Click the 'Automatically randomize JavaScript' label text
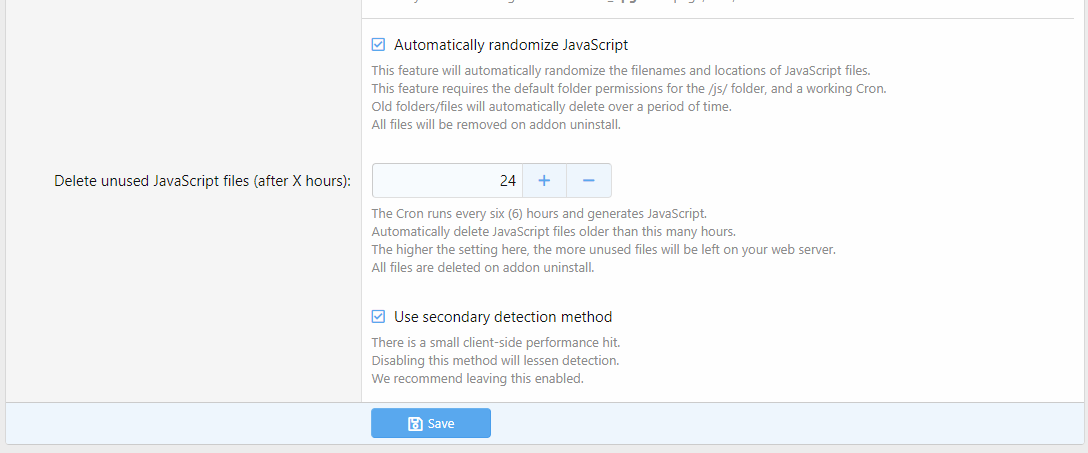This screenshot has width=1088, height=453. pyautogui.click(x=511, y=45)
